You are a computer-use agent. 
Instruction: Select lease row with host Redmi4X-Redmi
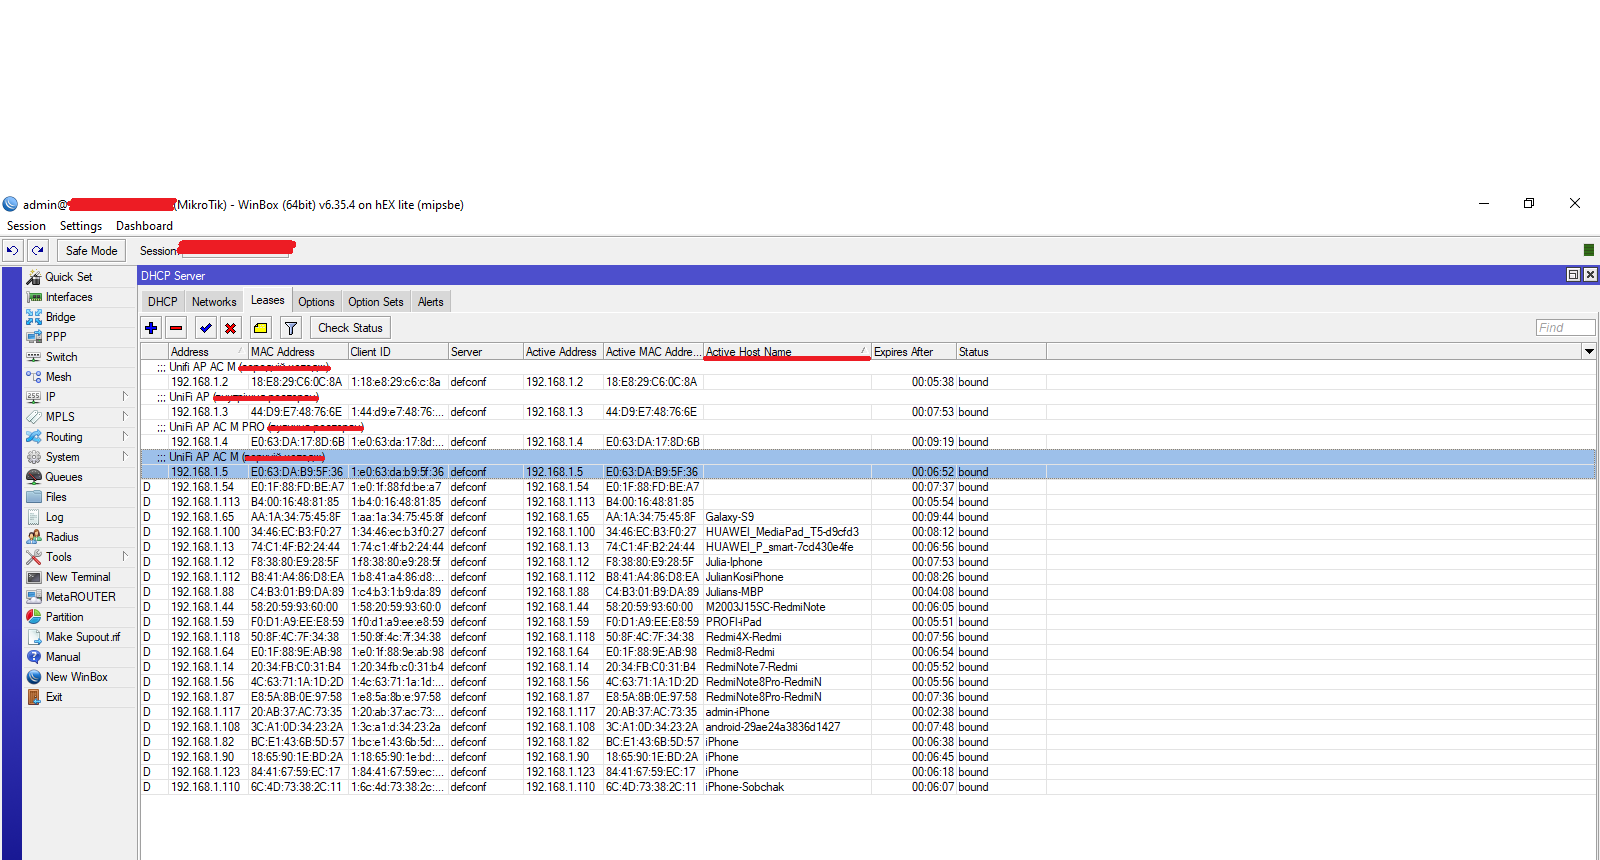[x=868, y=637]
